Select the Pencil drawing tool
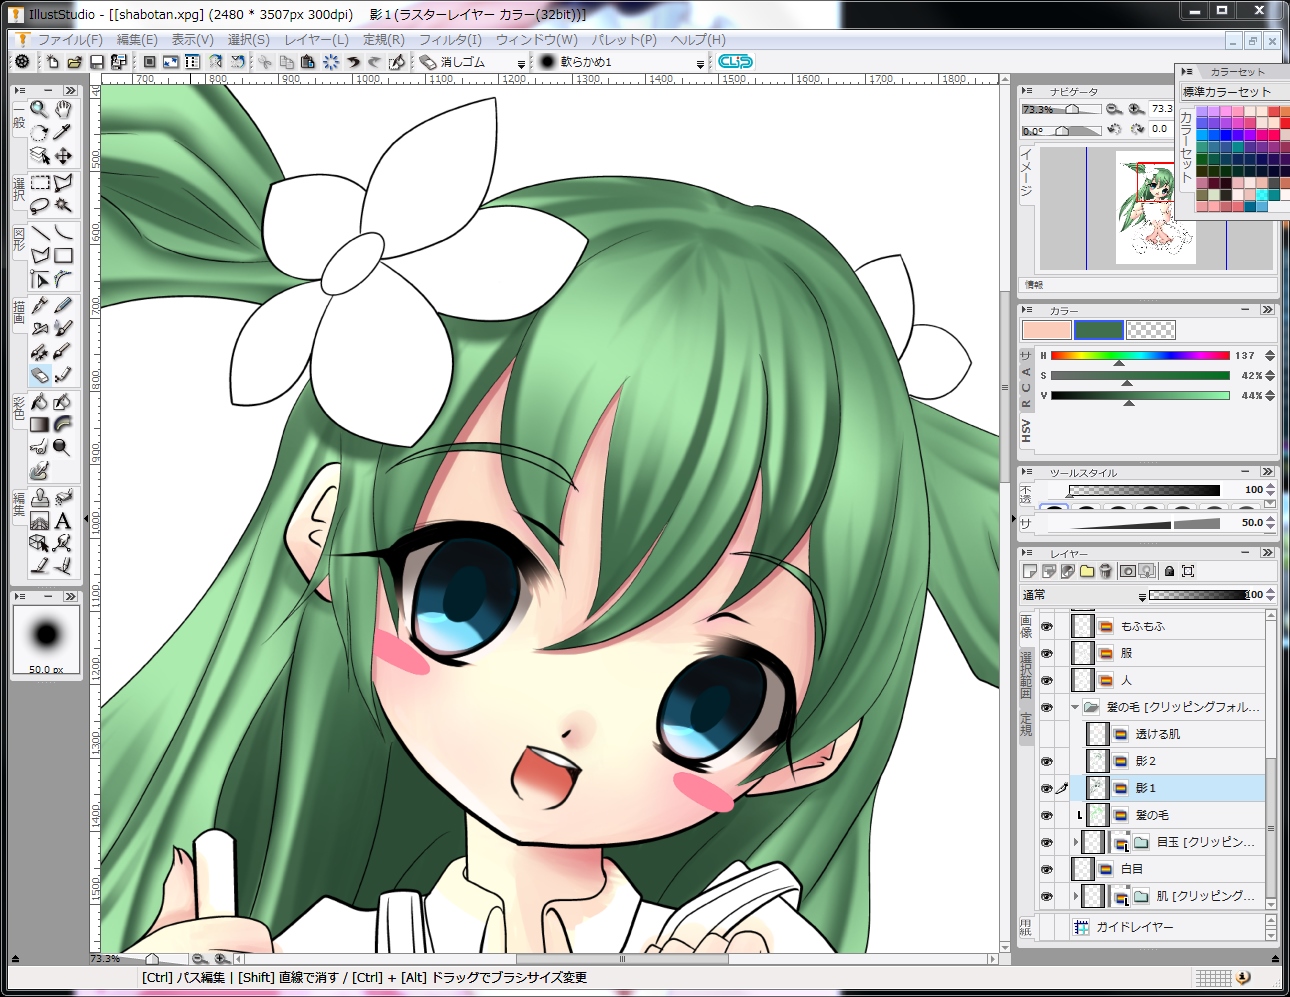Image resolution: width=1290 pixels, height=997 pixels. 63,305
